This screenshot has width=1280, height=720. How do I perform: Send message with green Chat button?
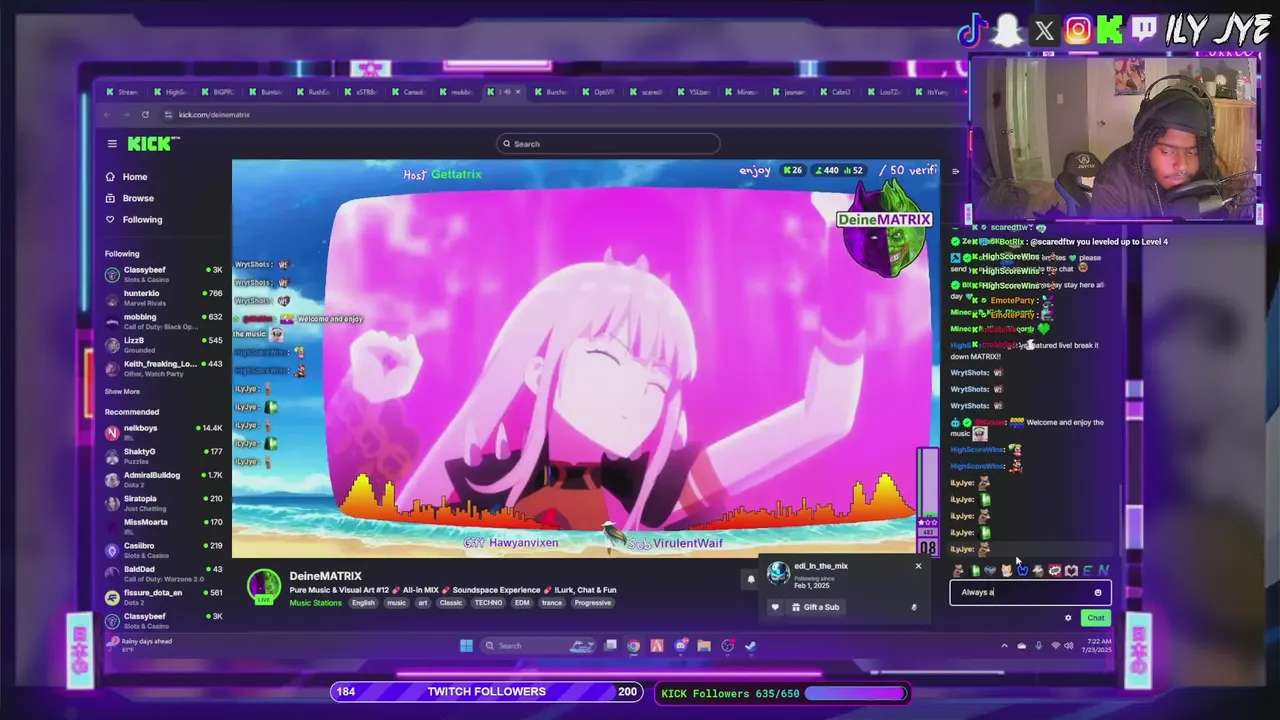pyautogui.click(x=1096, y=618)
